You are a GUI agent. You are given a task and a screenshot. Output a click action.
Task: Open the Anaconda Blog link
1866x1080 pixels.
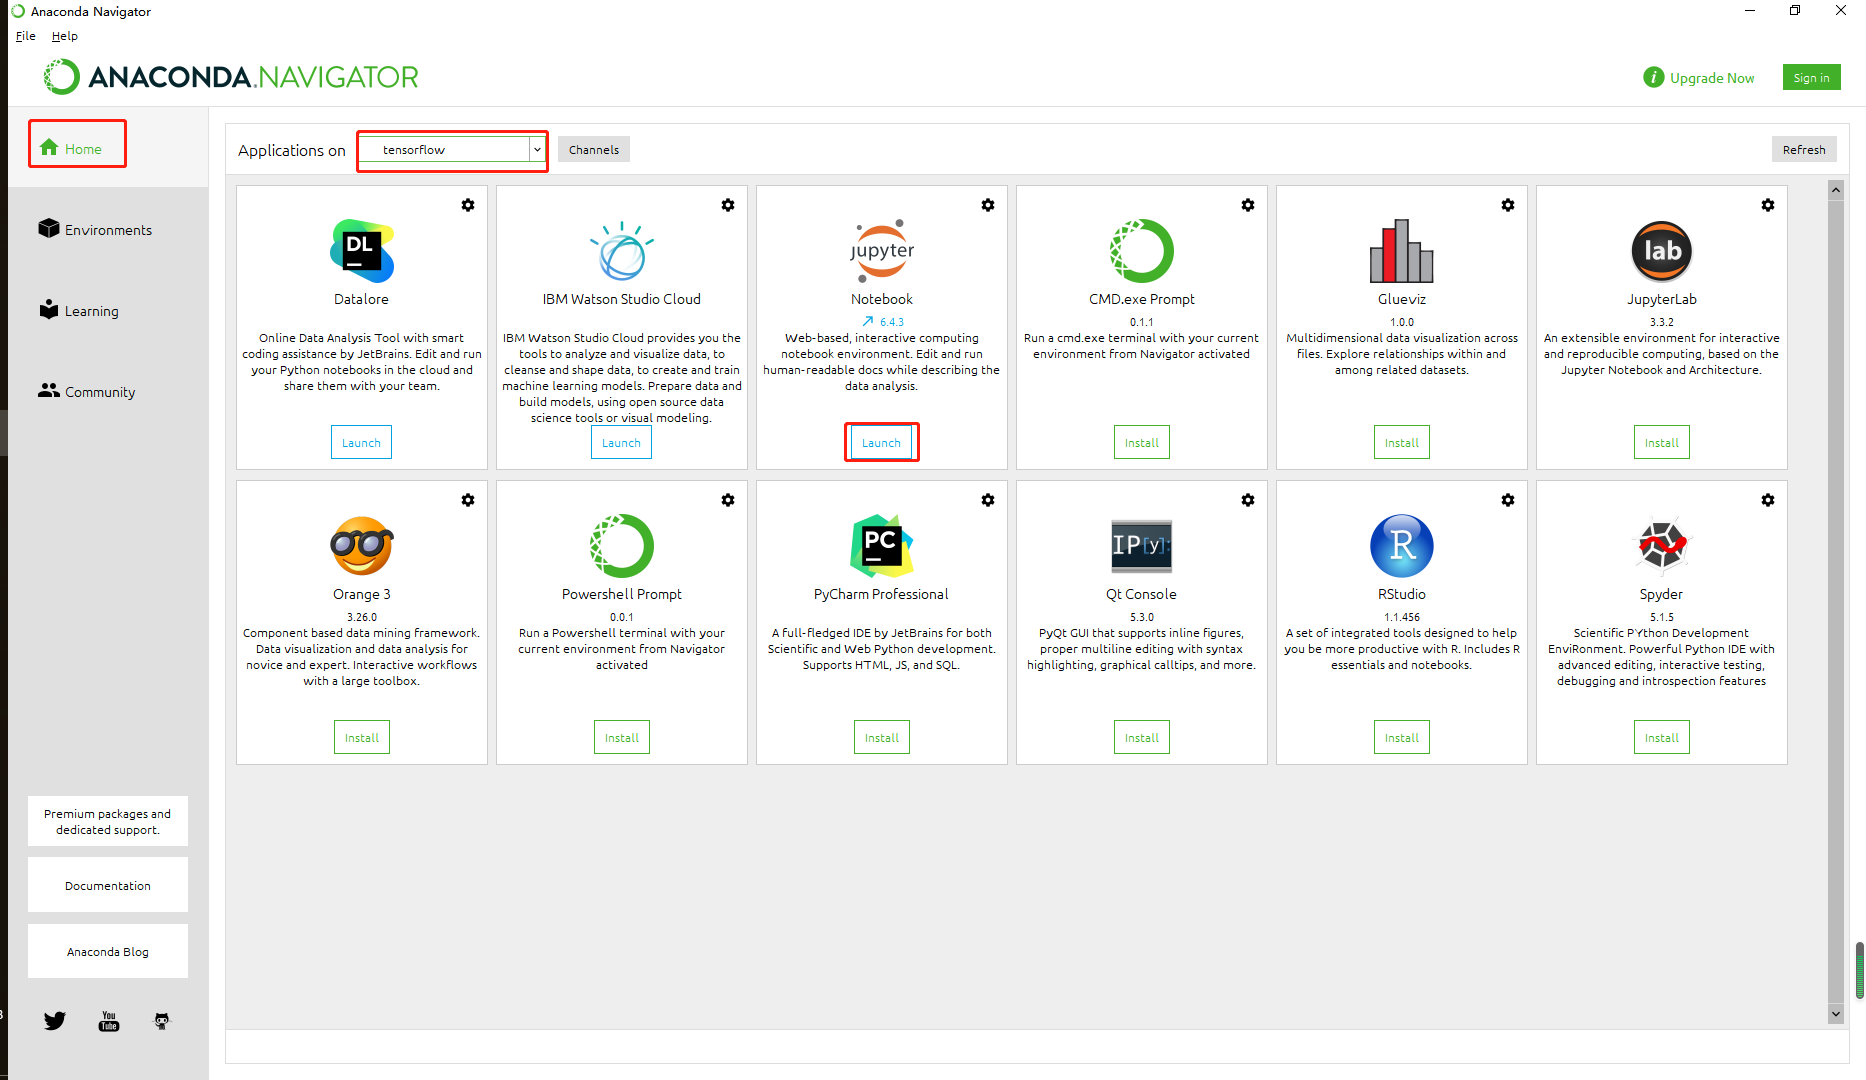click(x=108, y=951)
